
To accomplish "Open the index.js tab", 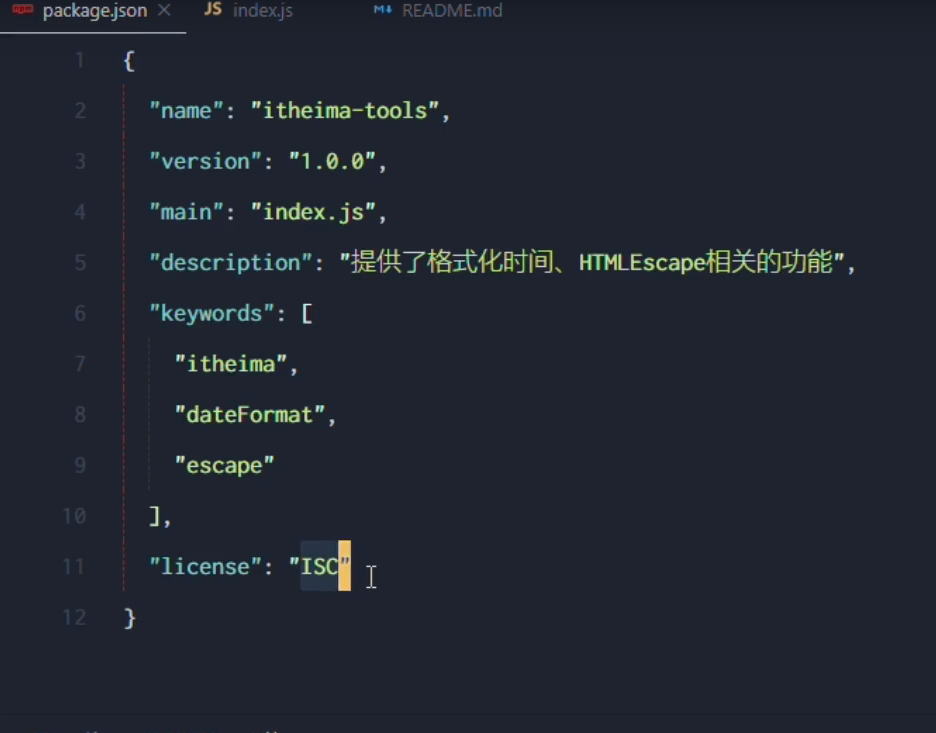I will 263,11.
